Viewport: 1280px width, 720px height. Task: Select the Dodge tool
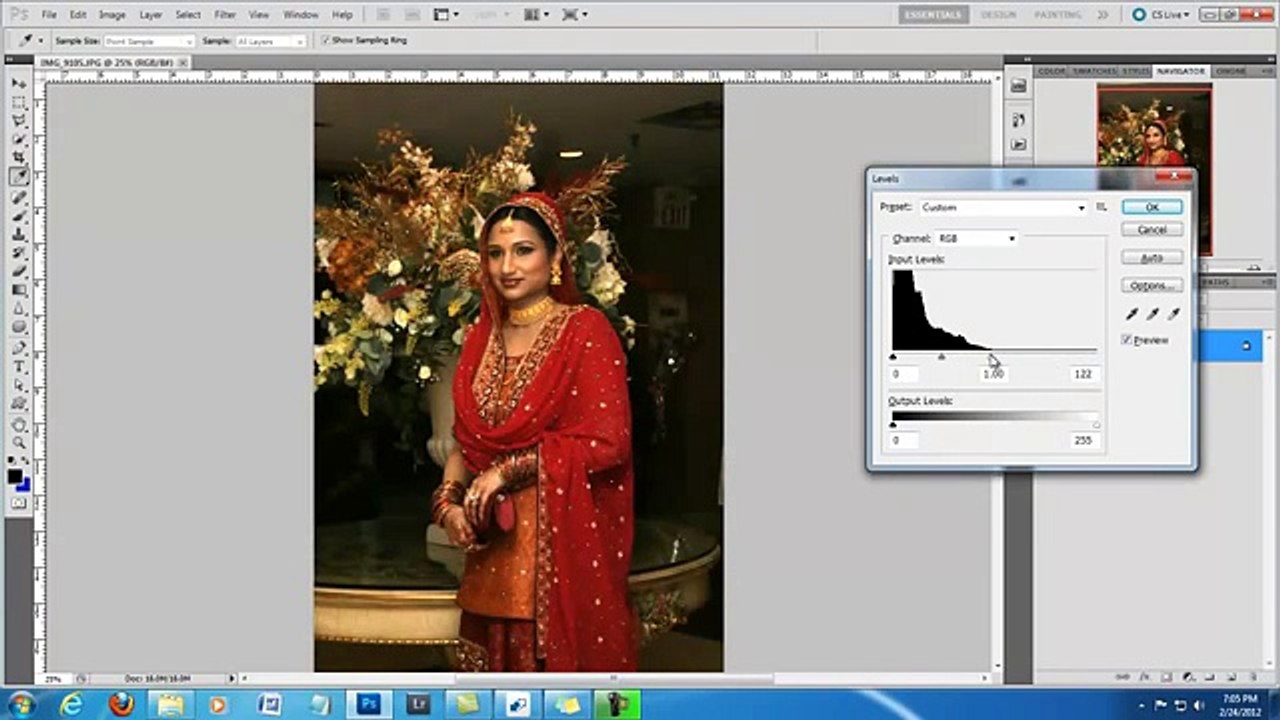19,327
